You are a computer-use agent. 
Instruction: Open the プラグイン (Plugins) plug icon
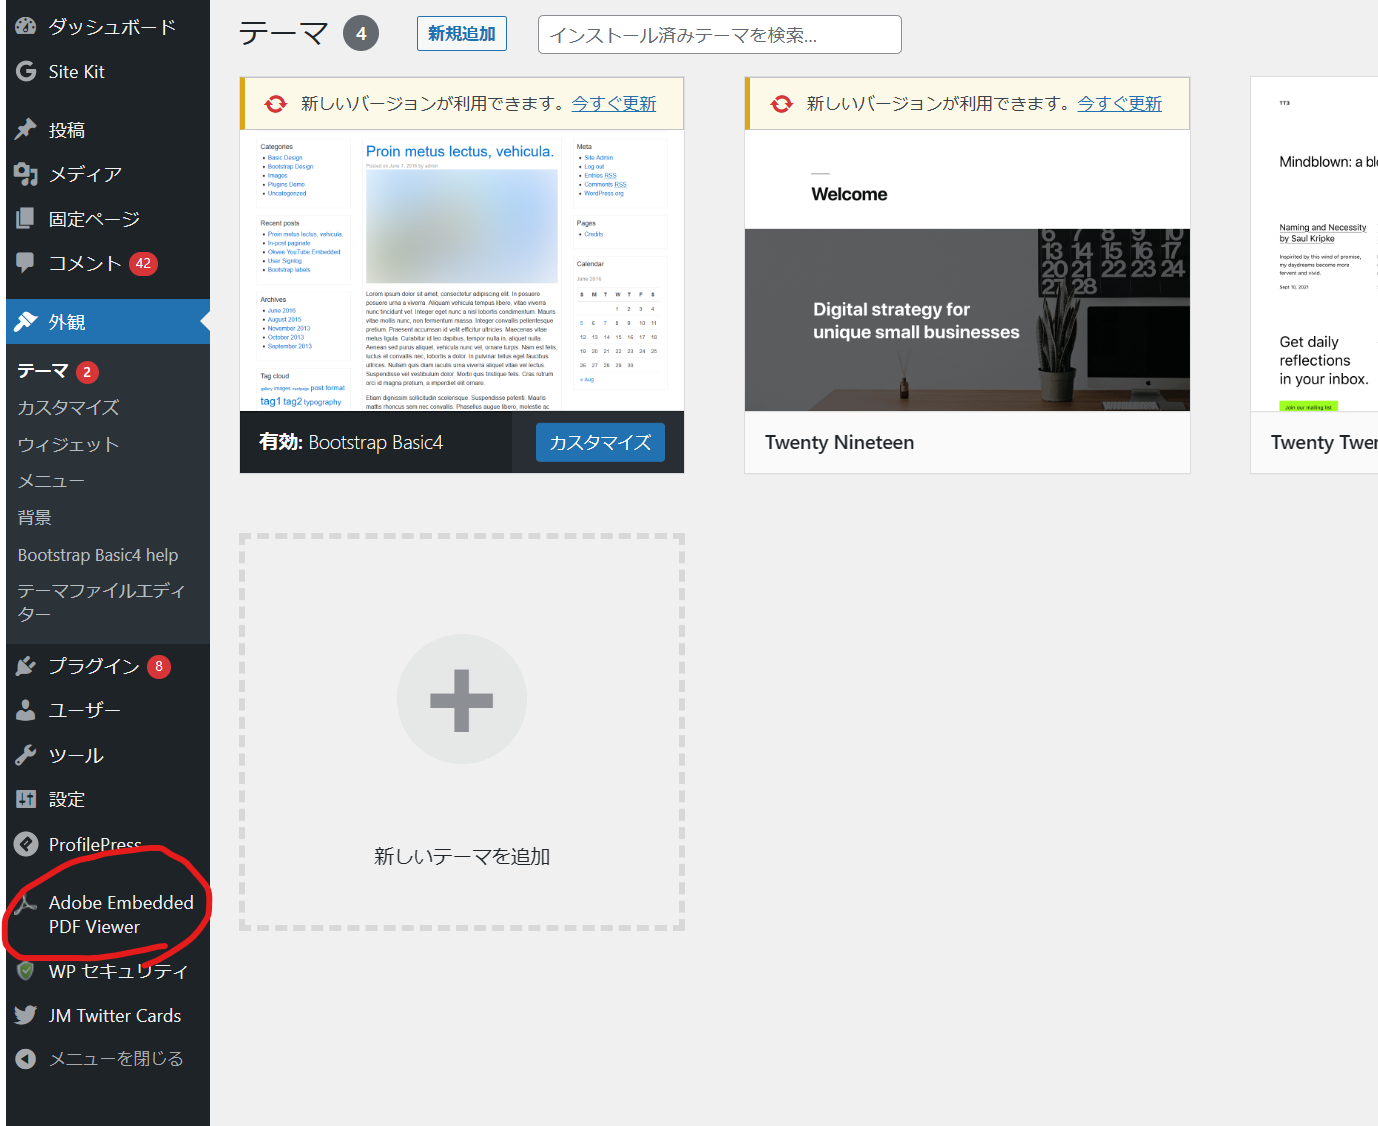click(x=25, y=665)
